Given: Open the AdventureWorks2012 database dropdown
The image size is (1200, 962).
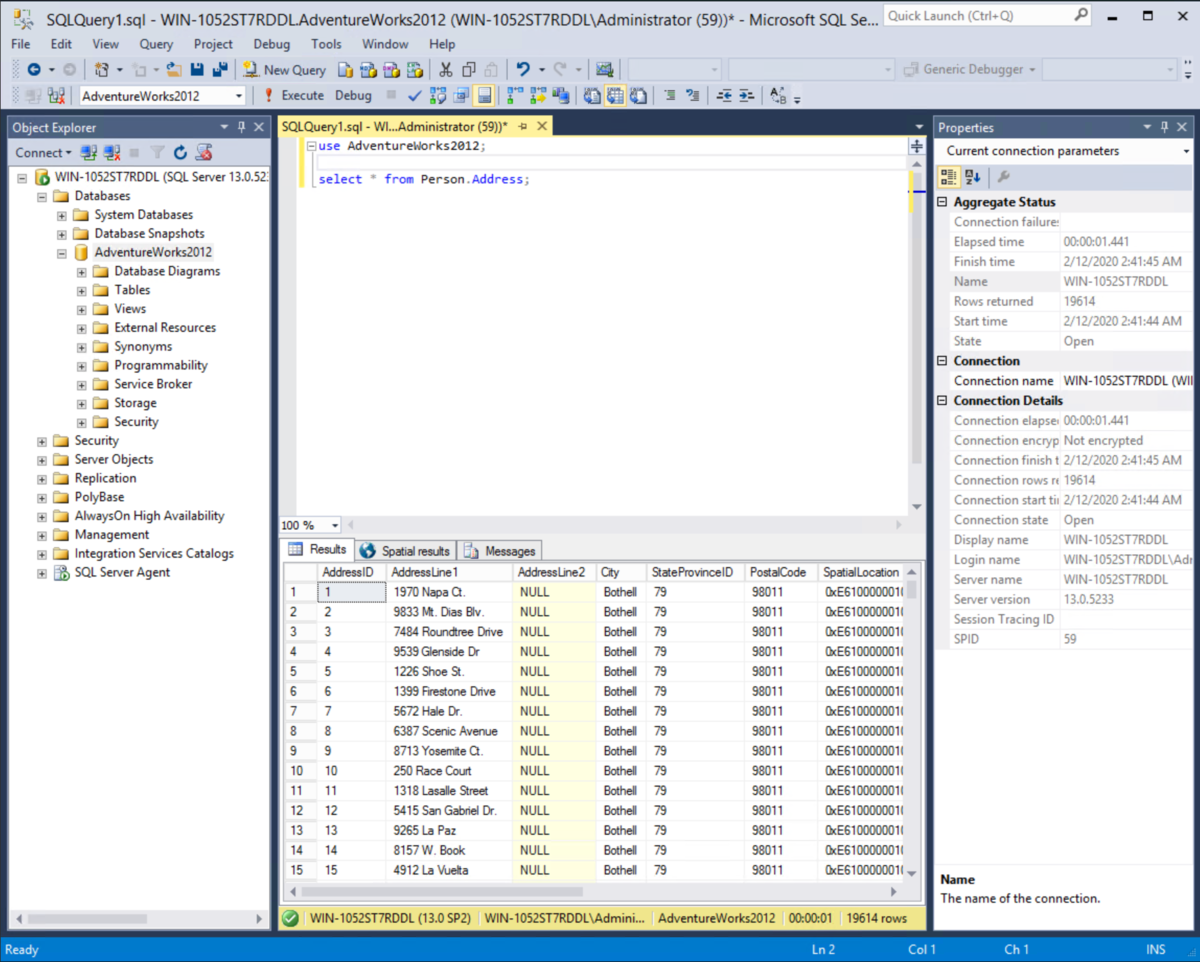Looking at the screenshot, I should pos(239,96).
